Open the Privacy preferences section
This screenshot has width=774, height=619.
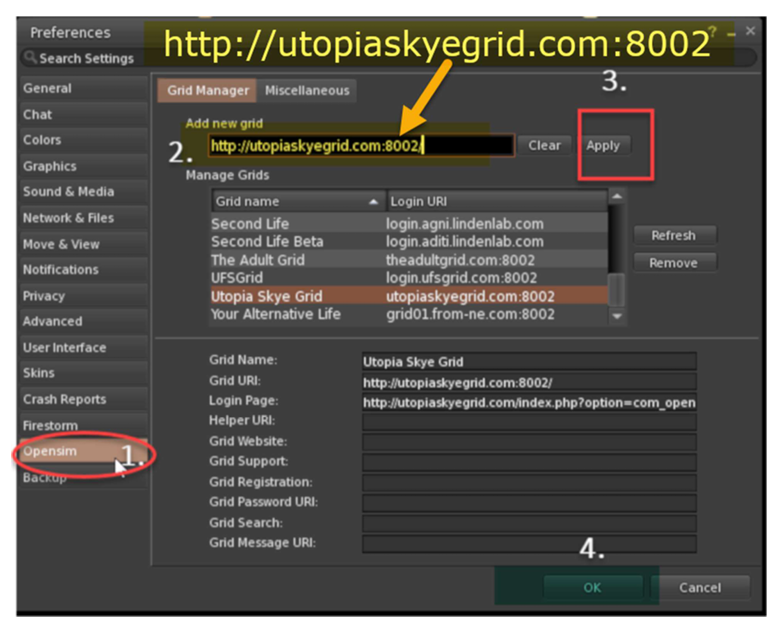point(84,296)
